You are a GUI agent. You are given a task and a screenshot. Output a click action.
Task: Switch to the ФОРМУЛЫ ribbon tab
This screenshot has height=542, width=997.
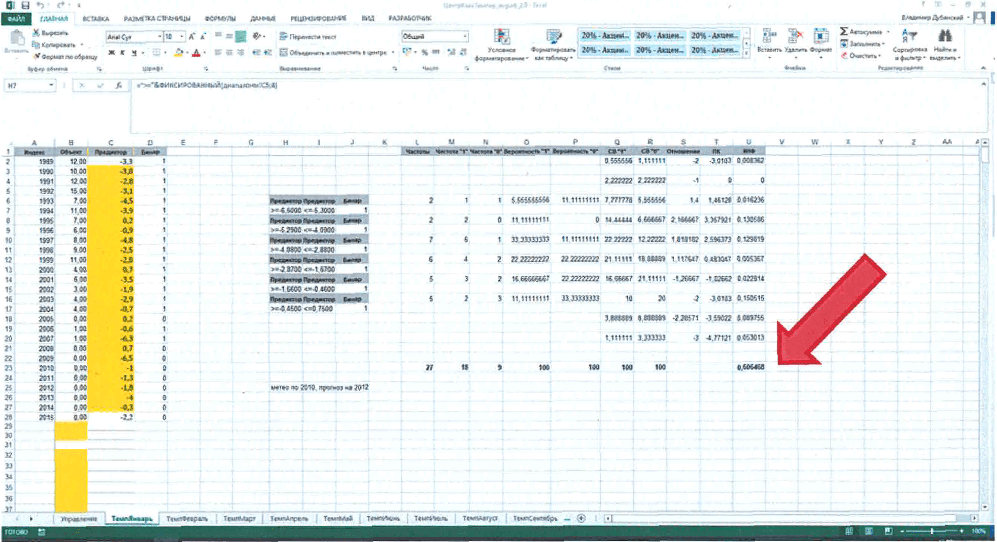[220, 18]
